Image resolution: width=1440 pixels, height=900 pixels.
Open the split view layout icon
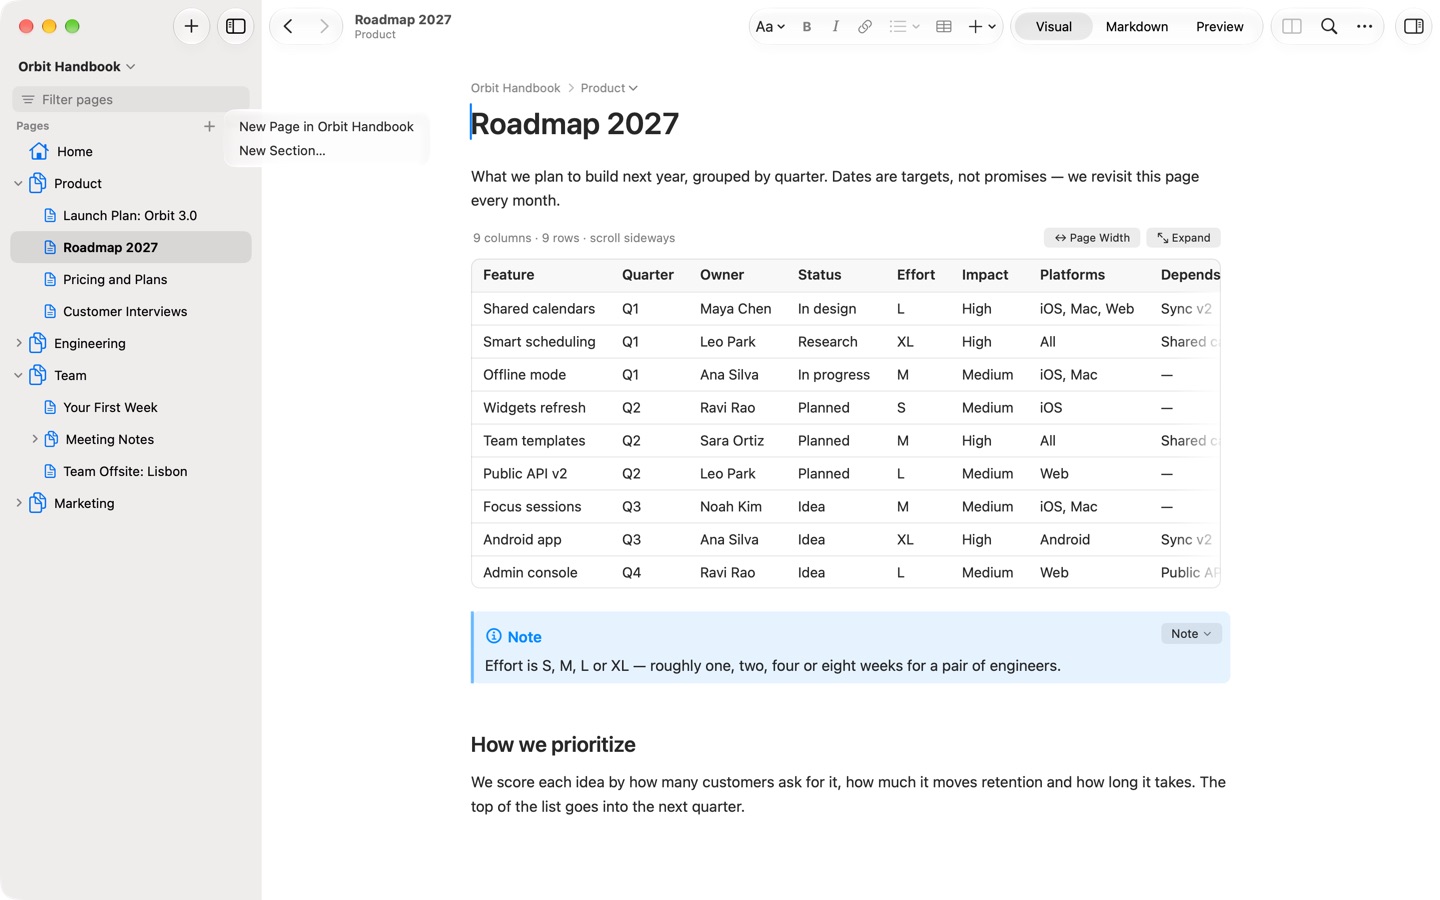1292,27
